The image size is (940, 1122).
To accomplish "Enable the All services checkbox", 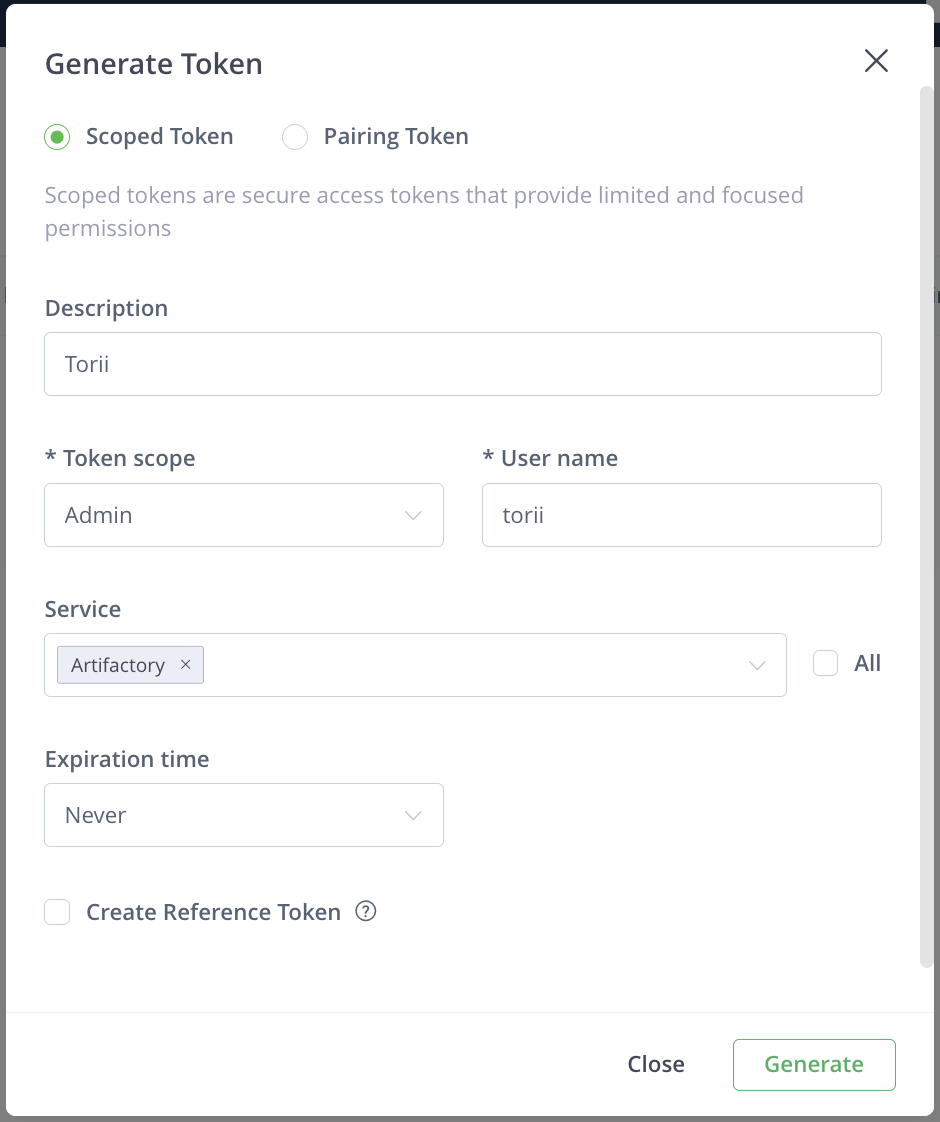I will pos(825,662).
